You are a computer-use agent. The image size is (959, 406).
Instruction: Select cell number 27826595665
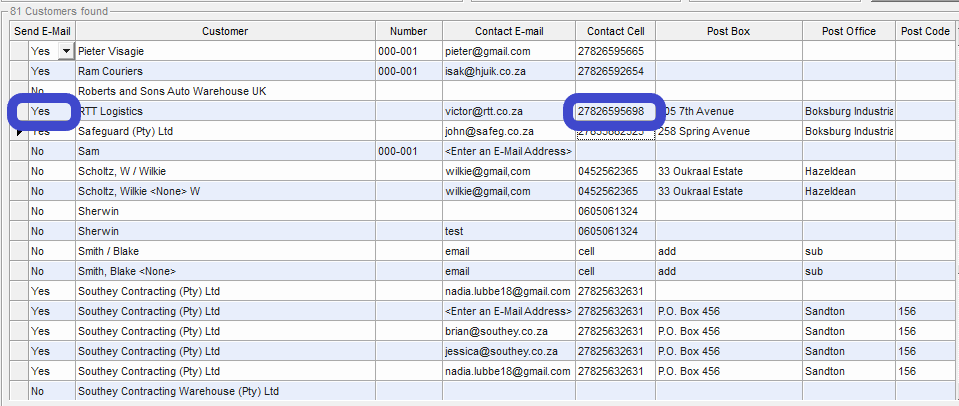tap(615, 51)
